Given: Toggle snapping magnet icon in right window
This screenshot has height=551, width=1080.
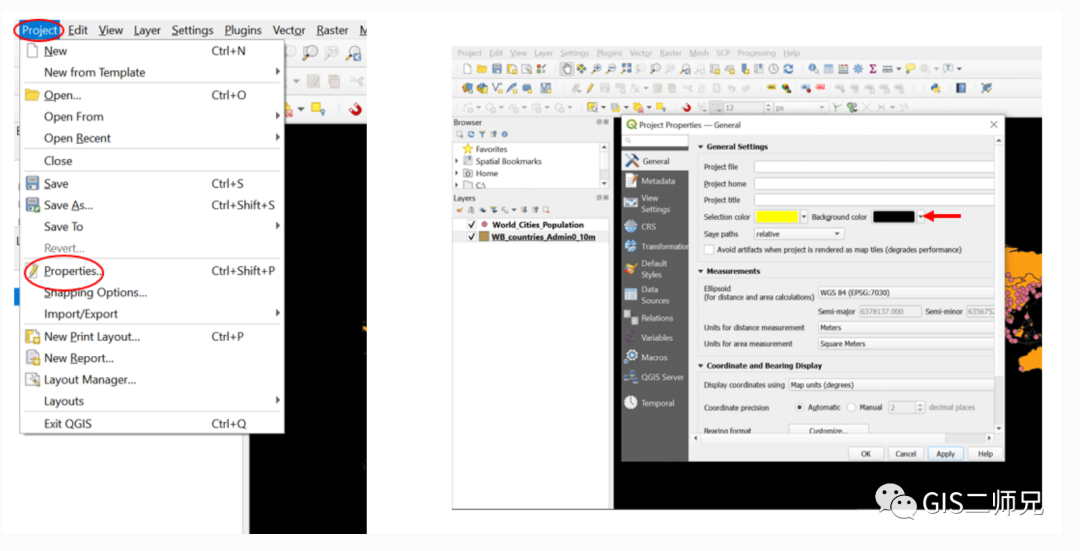Looking at the screenshot, I should pos(686,108).
